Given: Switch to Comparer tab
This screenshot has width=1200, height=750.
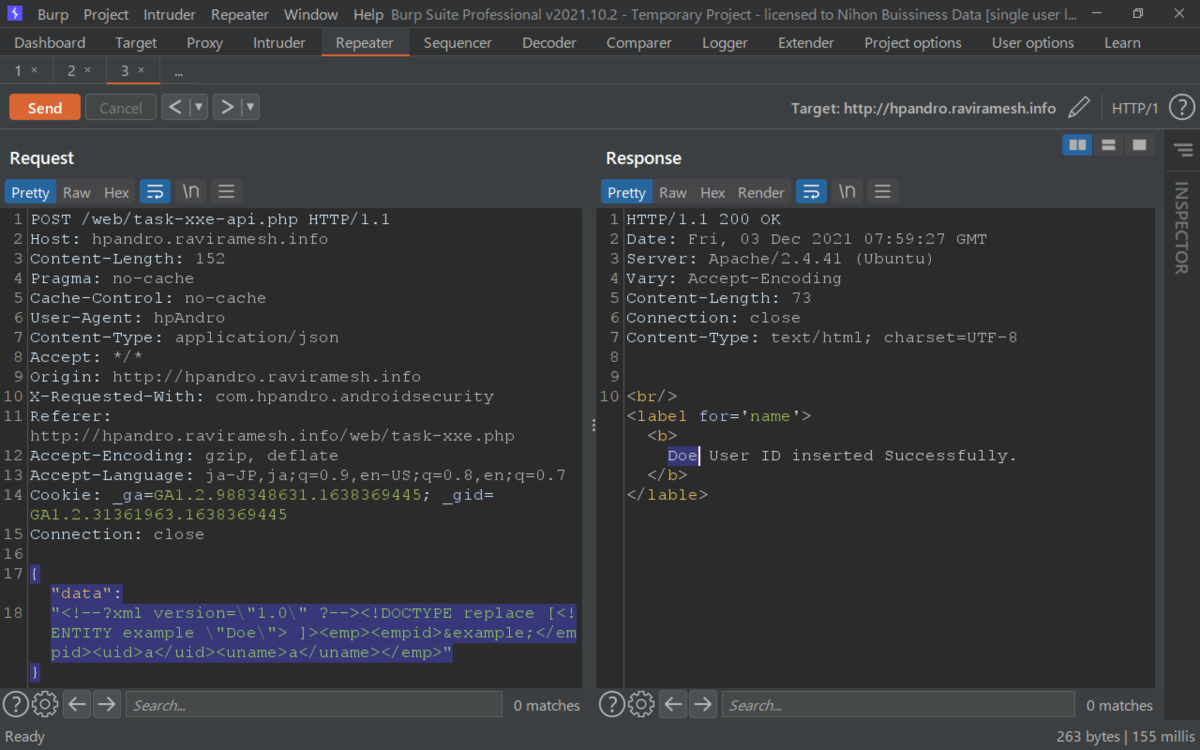Looking at the screenshot, I should (x=639, y=43).
